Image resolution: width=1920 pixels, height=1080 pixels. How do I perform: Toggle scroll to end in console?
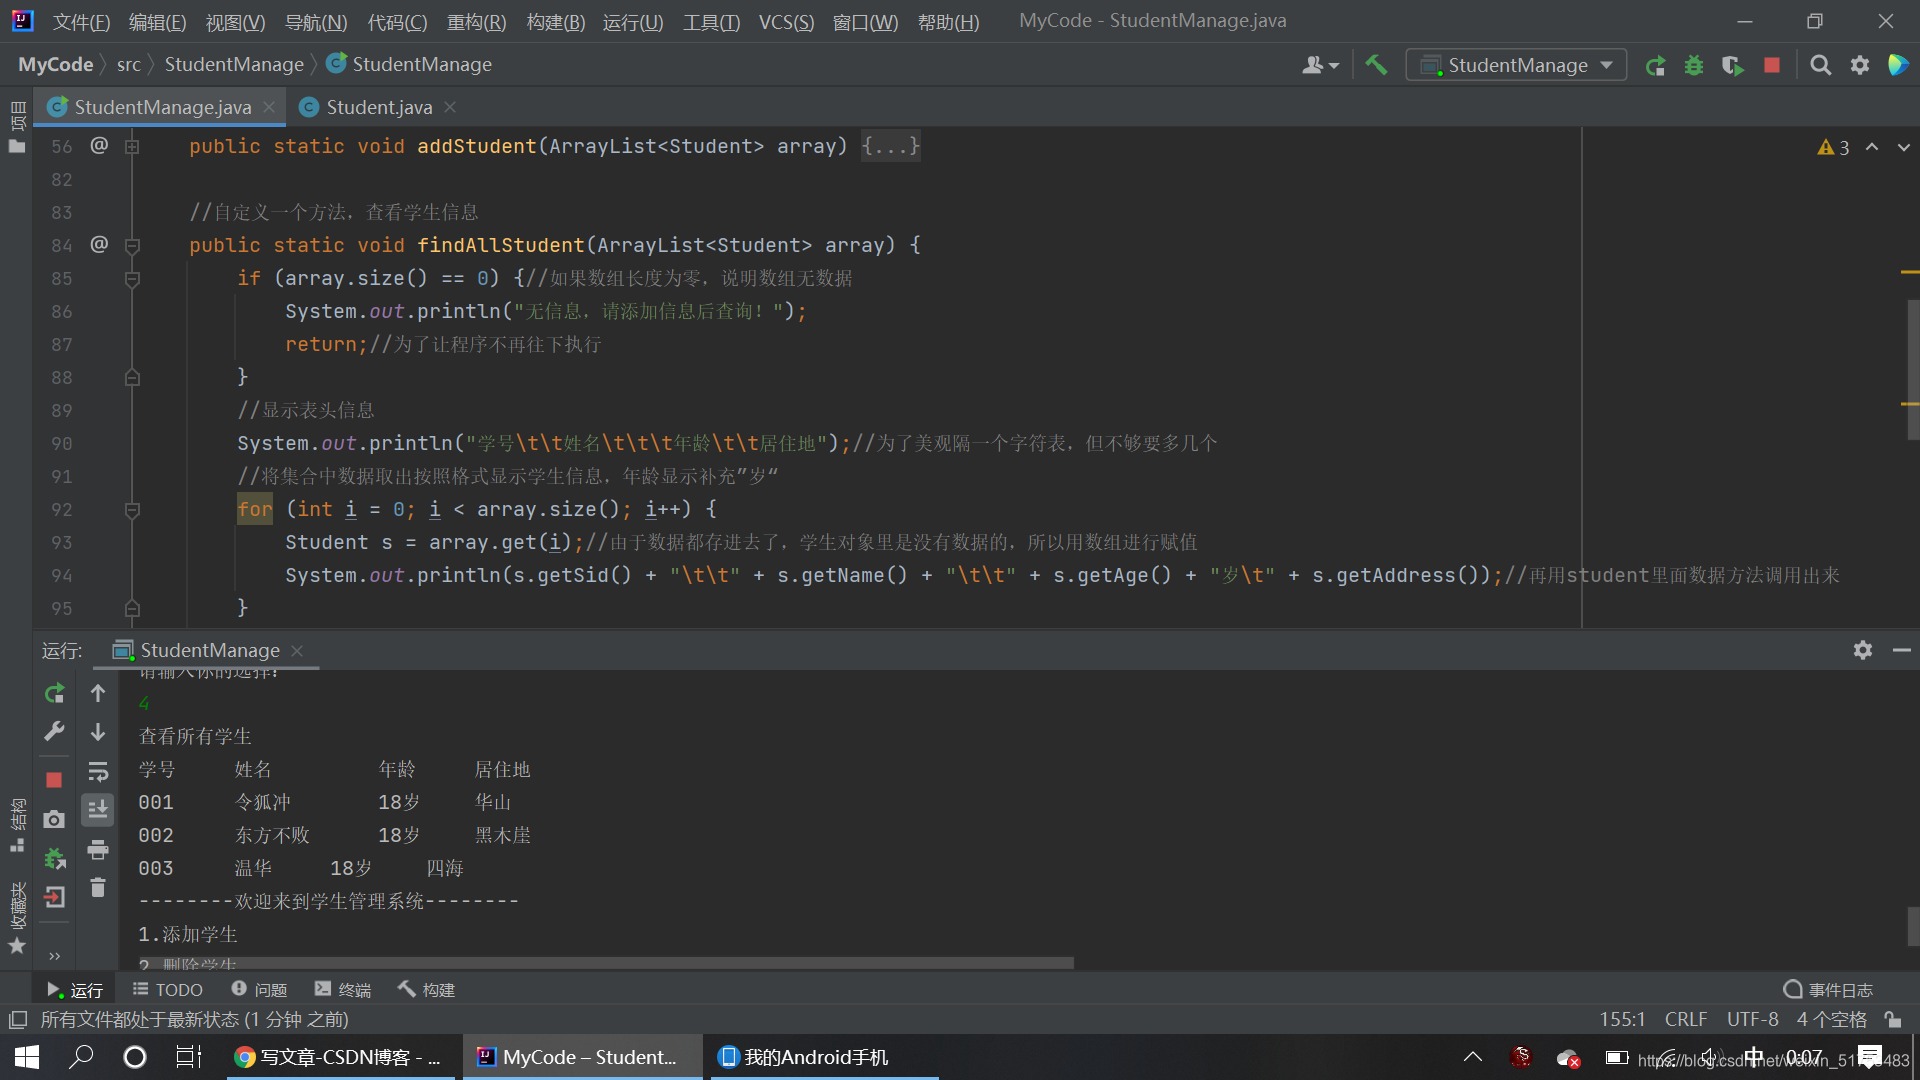(x=98, y=810)
